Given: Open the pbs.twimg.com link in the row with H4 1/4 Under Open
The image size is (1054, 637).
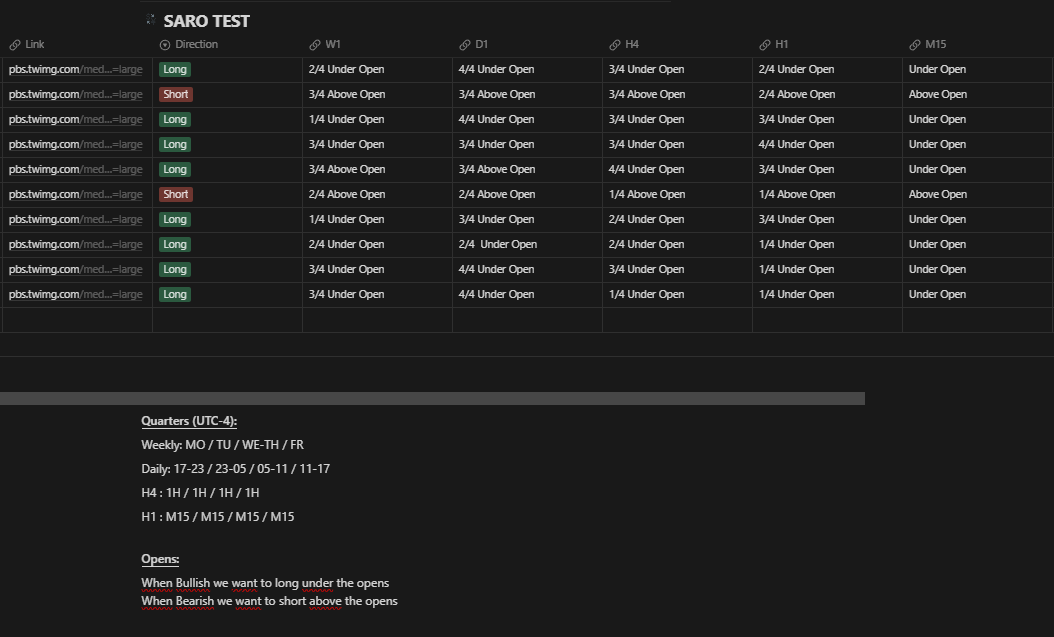Looking at the screenshot, I should (75, 294).
